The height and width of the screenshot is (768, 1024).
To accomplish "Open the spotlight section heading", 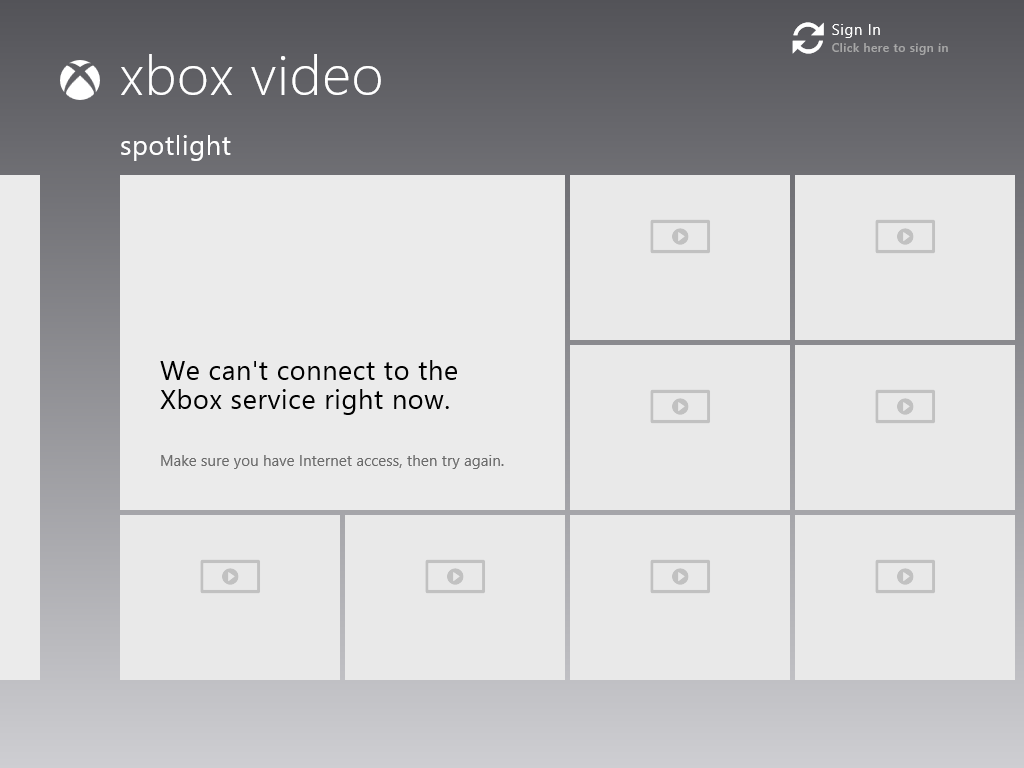I will coord(175,146).
